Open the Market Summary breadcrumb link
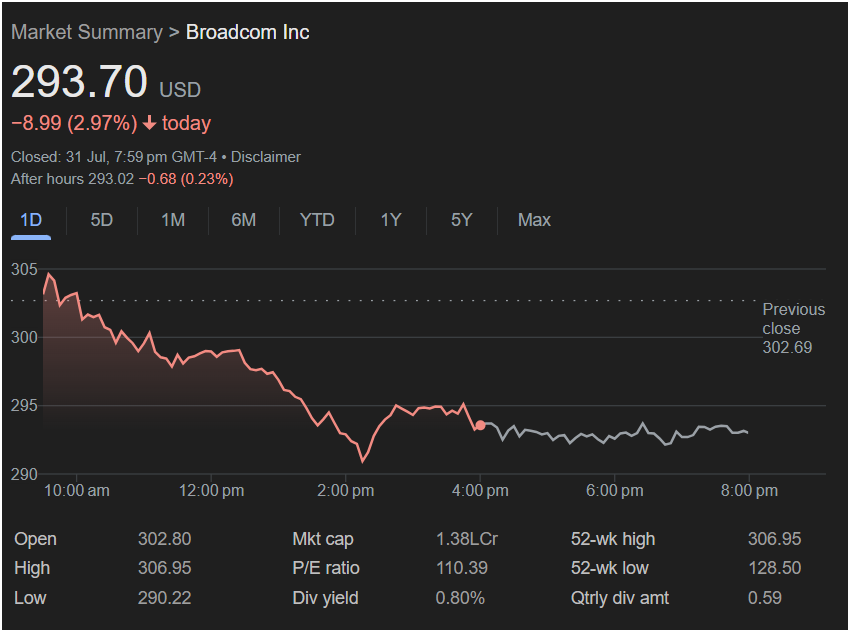The height and width of the screenshot is (632, 850). pyautogui.click(x=87, y=32)
